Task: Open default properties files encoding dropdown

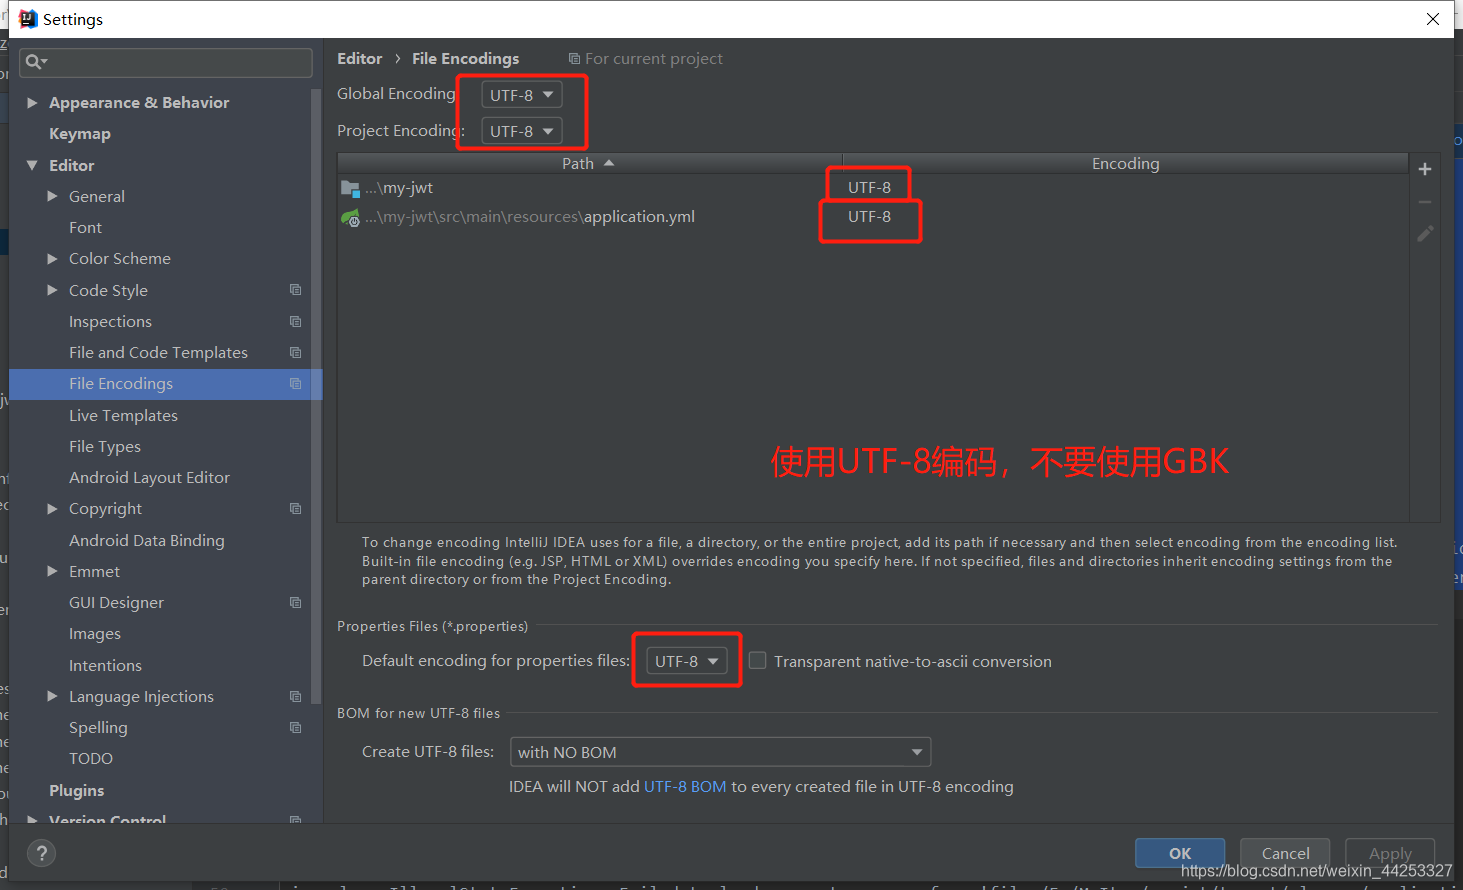Action: coord(687,661)
